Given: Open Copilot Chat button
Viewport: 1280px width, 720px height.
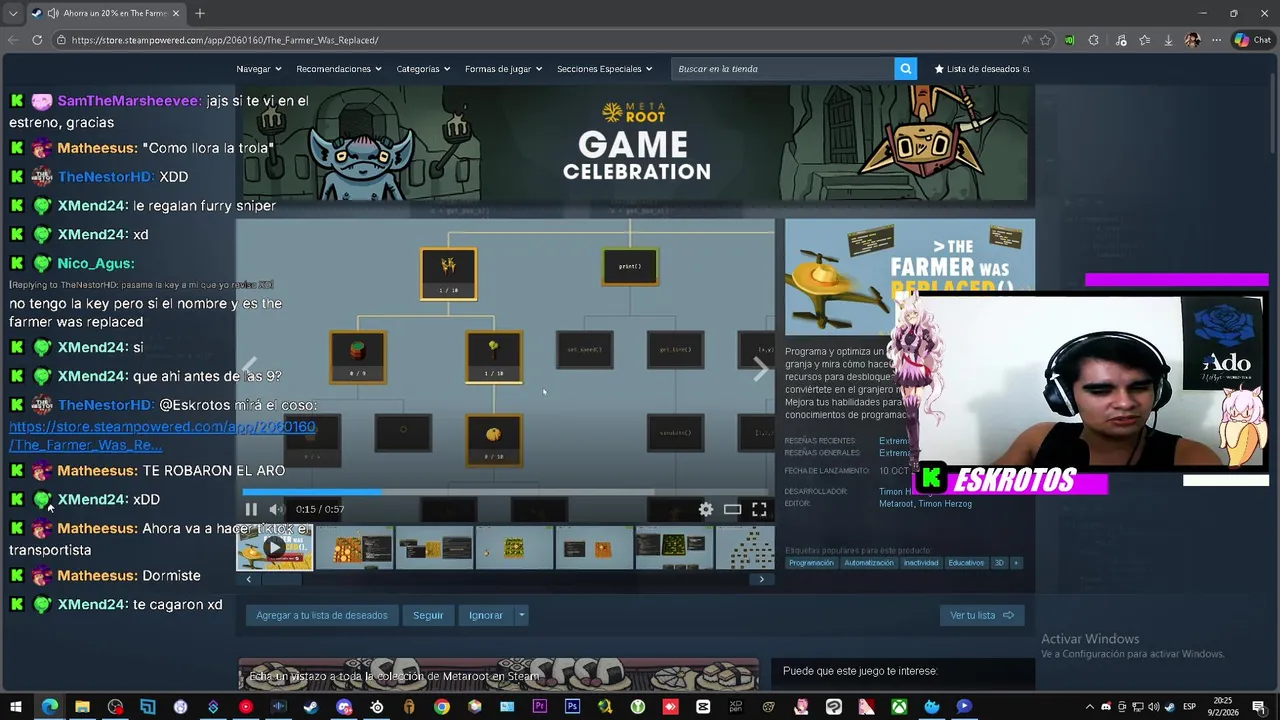Looking at the screenshot, I should 1252,40.
